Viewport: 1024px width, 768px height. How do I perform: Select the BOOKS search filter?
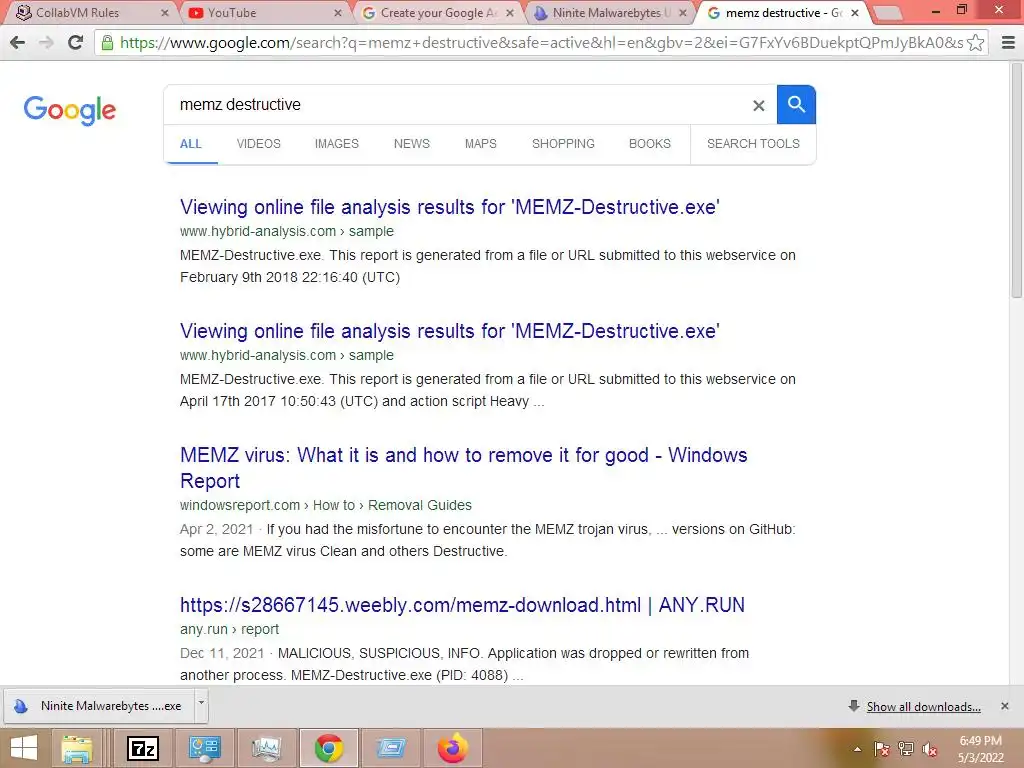click(650, 144)
